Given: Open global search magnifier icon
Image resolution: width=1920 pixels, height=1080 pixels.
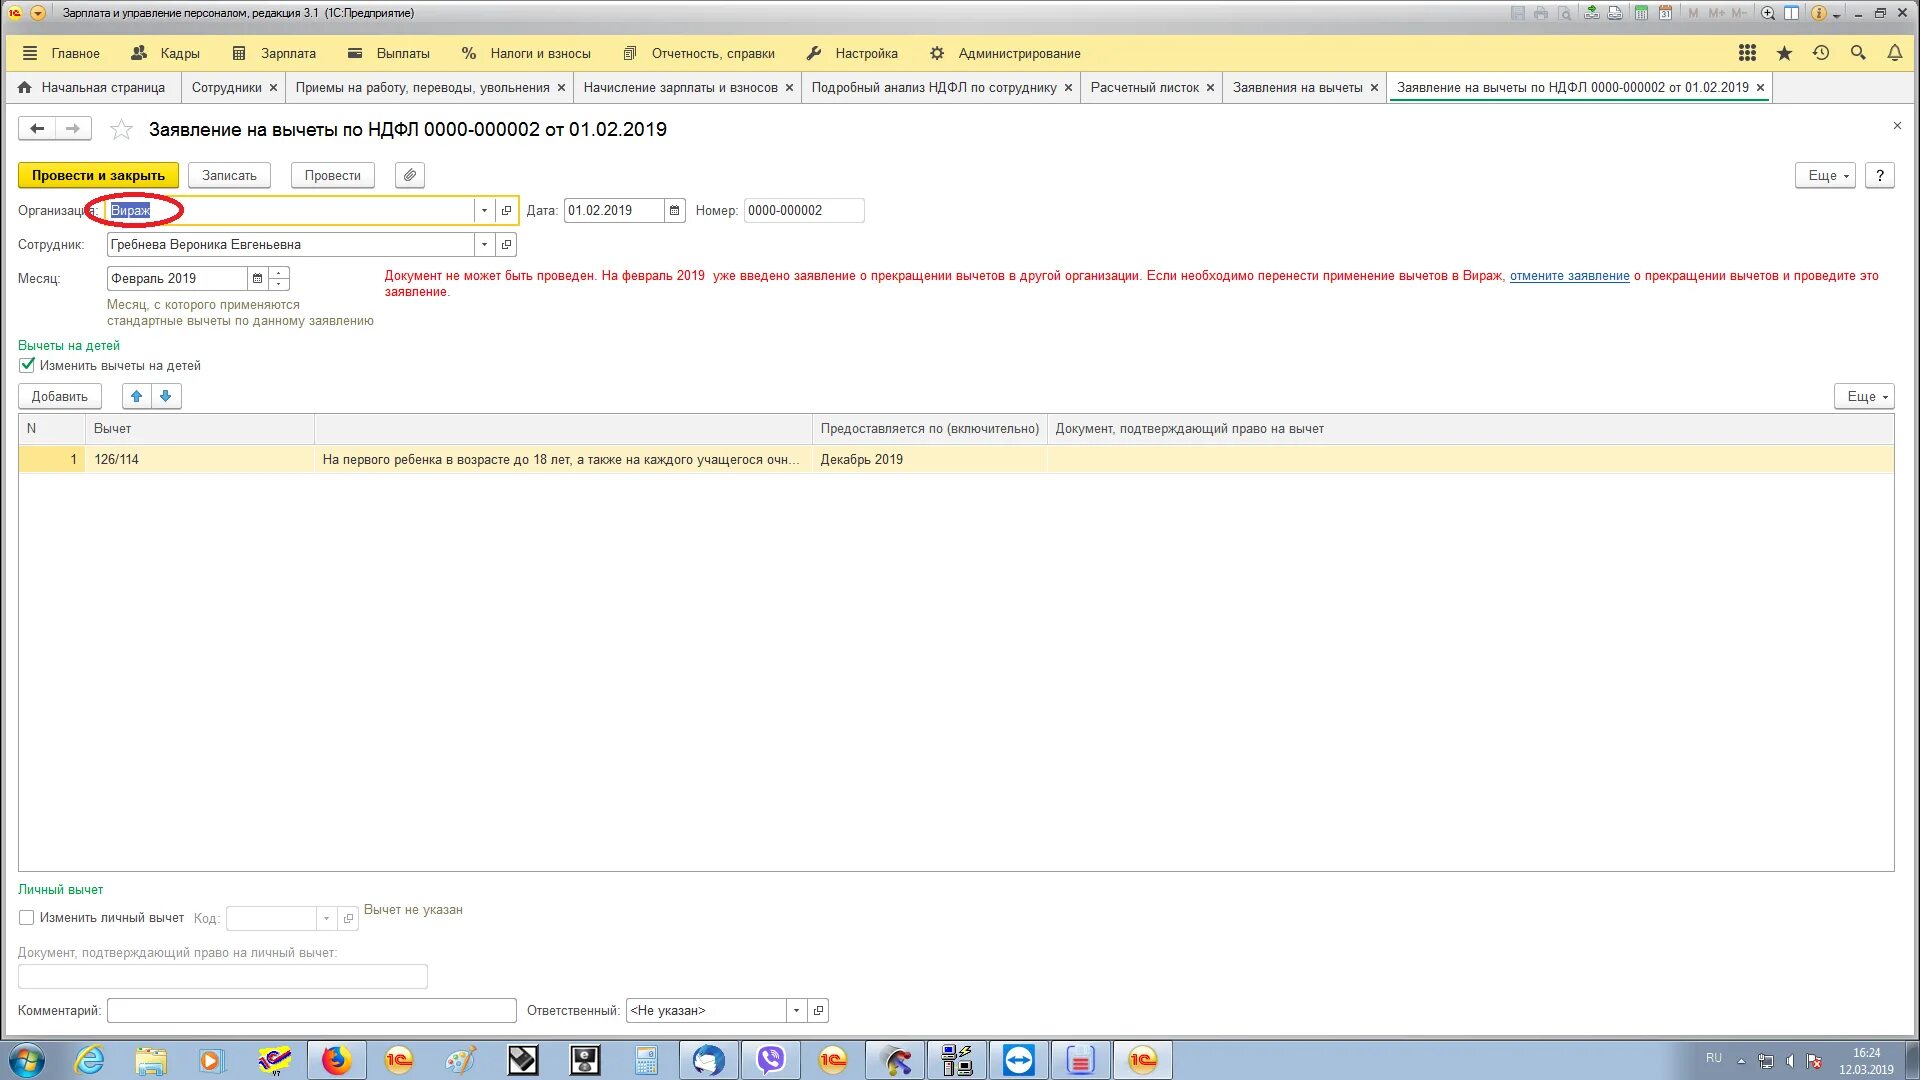Looking at the screenshot, I should click(x=1858, y=53).
